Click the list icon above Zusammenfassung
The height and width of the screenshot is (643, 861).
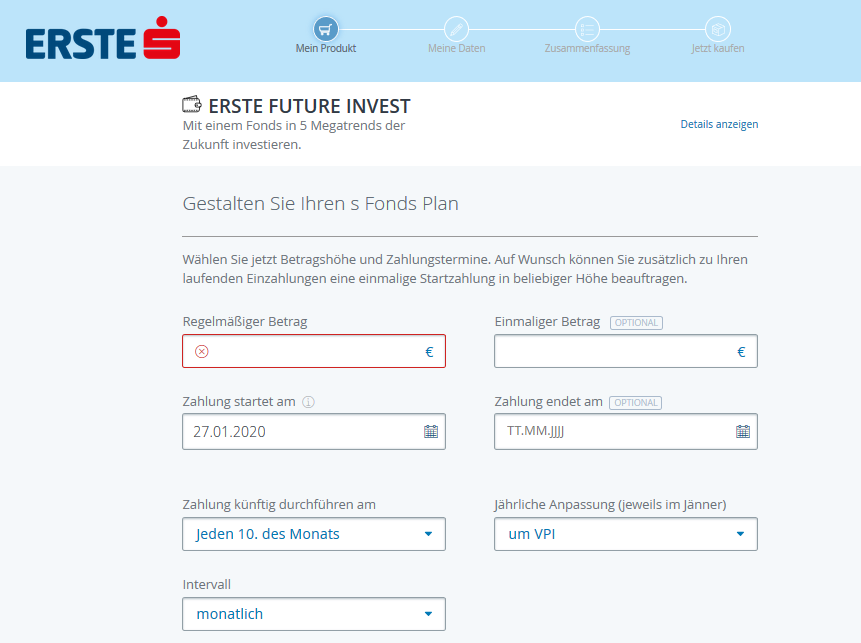coord(587,30)
